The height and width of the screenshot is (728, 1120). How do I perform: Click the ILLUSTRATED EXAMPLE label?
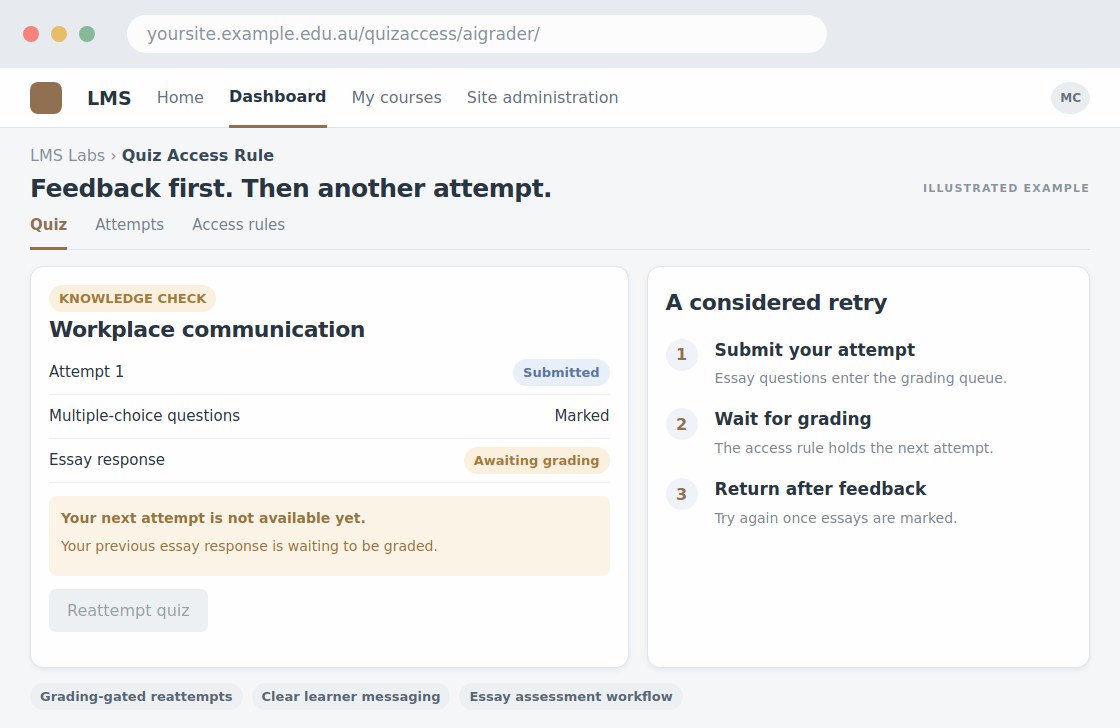point(1006,188)
